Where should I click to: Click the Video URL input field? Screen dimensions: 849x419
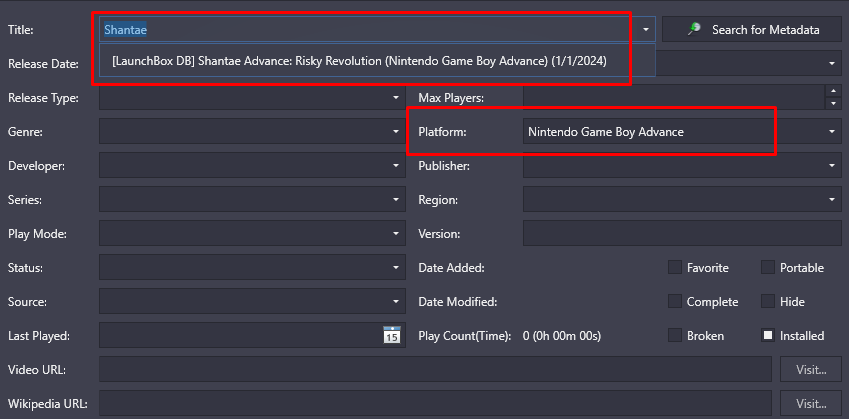pos(435,370)
